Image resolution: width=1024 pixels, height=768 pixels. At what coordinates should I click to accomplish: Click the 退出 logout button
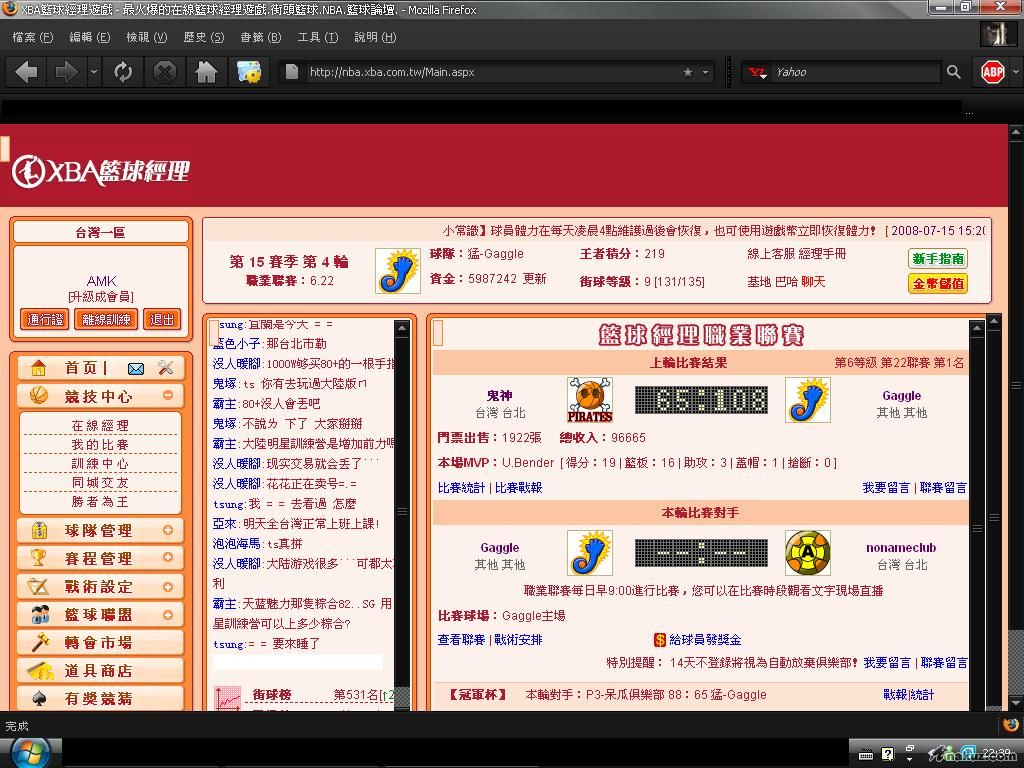[x=161, y=319]
